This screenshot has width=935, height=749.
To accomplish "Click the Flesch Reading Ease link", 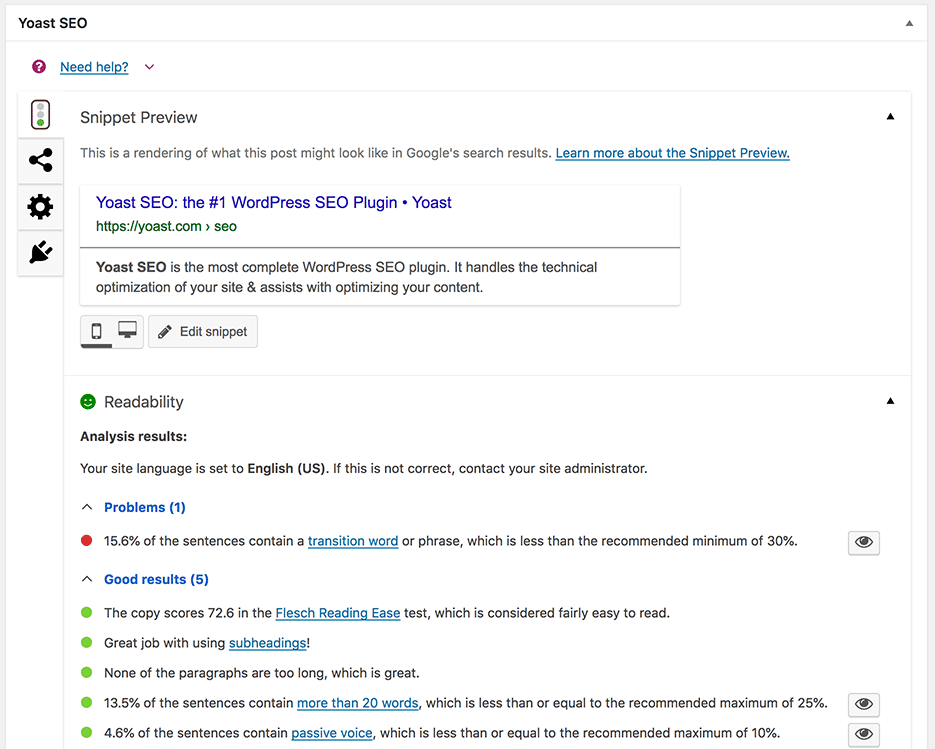I will 337,613.
